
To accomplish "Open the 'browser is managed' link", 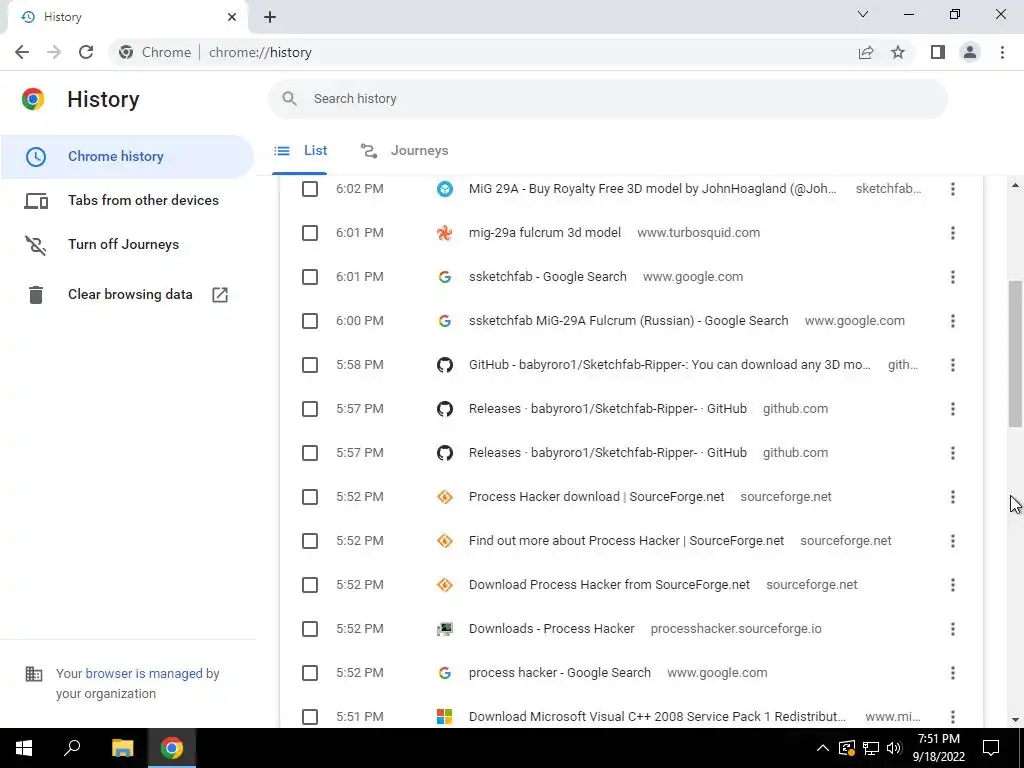I will pyautogui.click(x=144, y=673).
